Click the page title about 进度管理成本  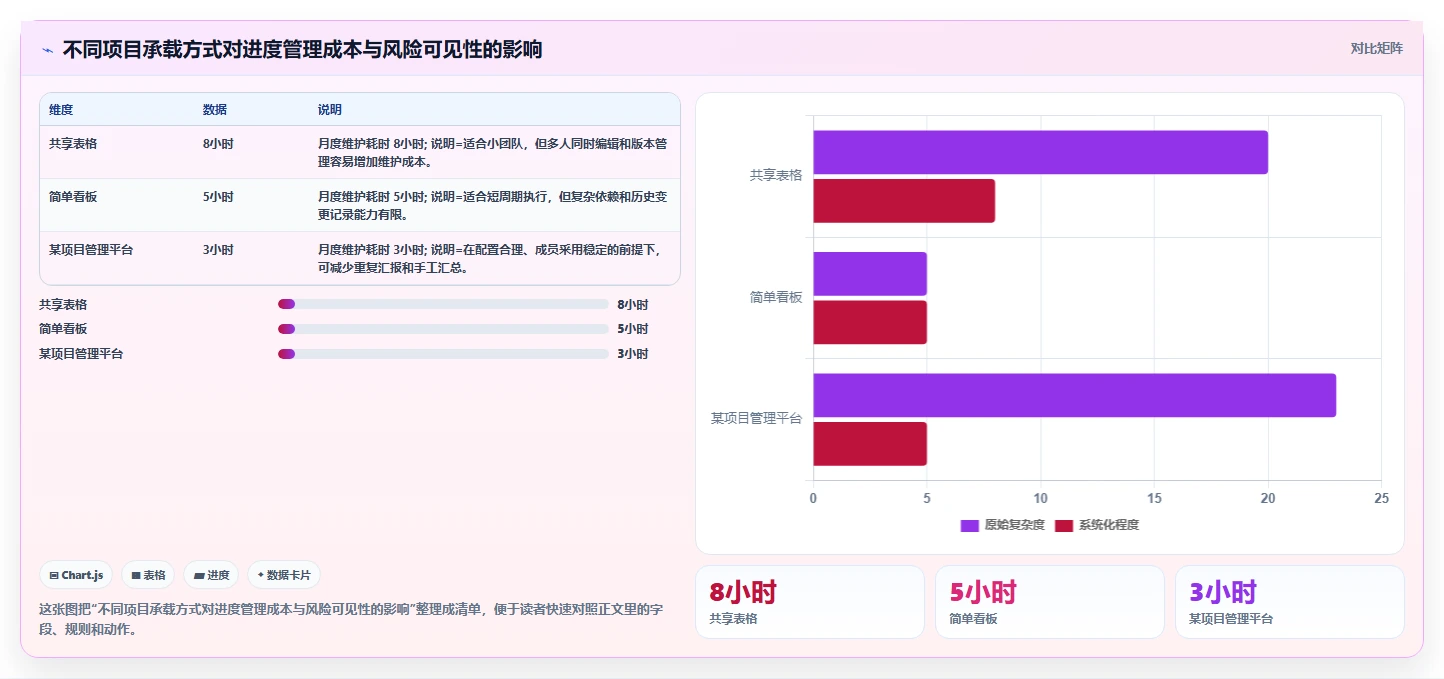[x=303, y=49]
